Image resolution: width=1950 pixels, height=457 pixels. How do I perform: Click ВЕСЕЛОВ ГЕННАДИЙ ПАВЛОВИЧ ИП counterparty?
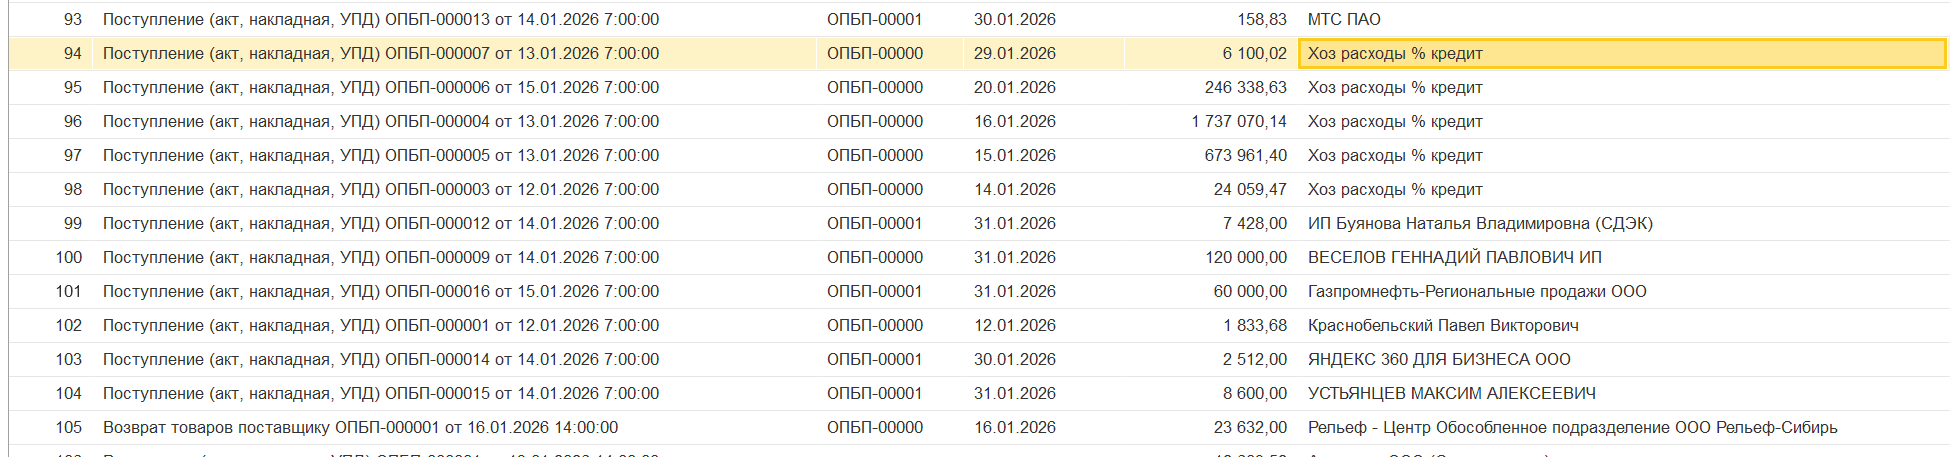point(1454,258)
